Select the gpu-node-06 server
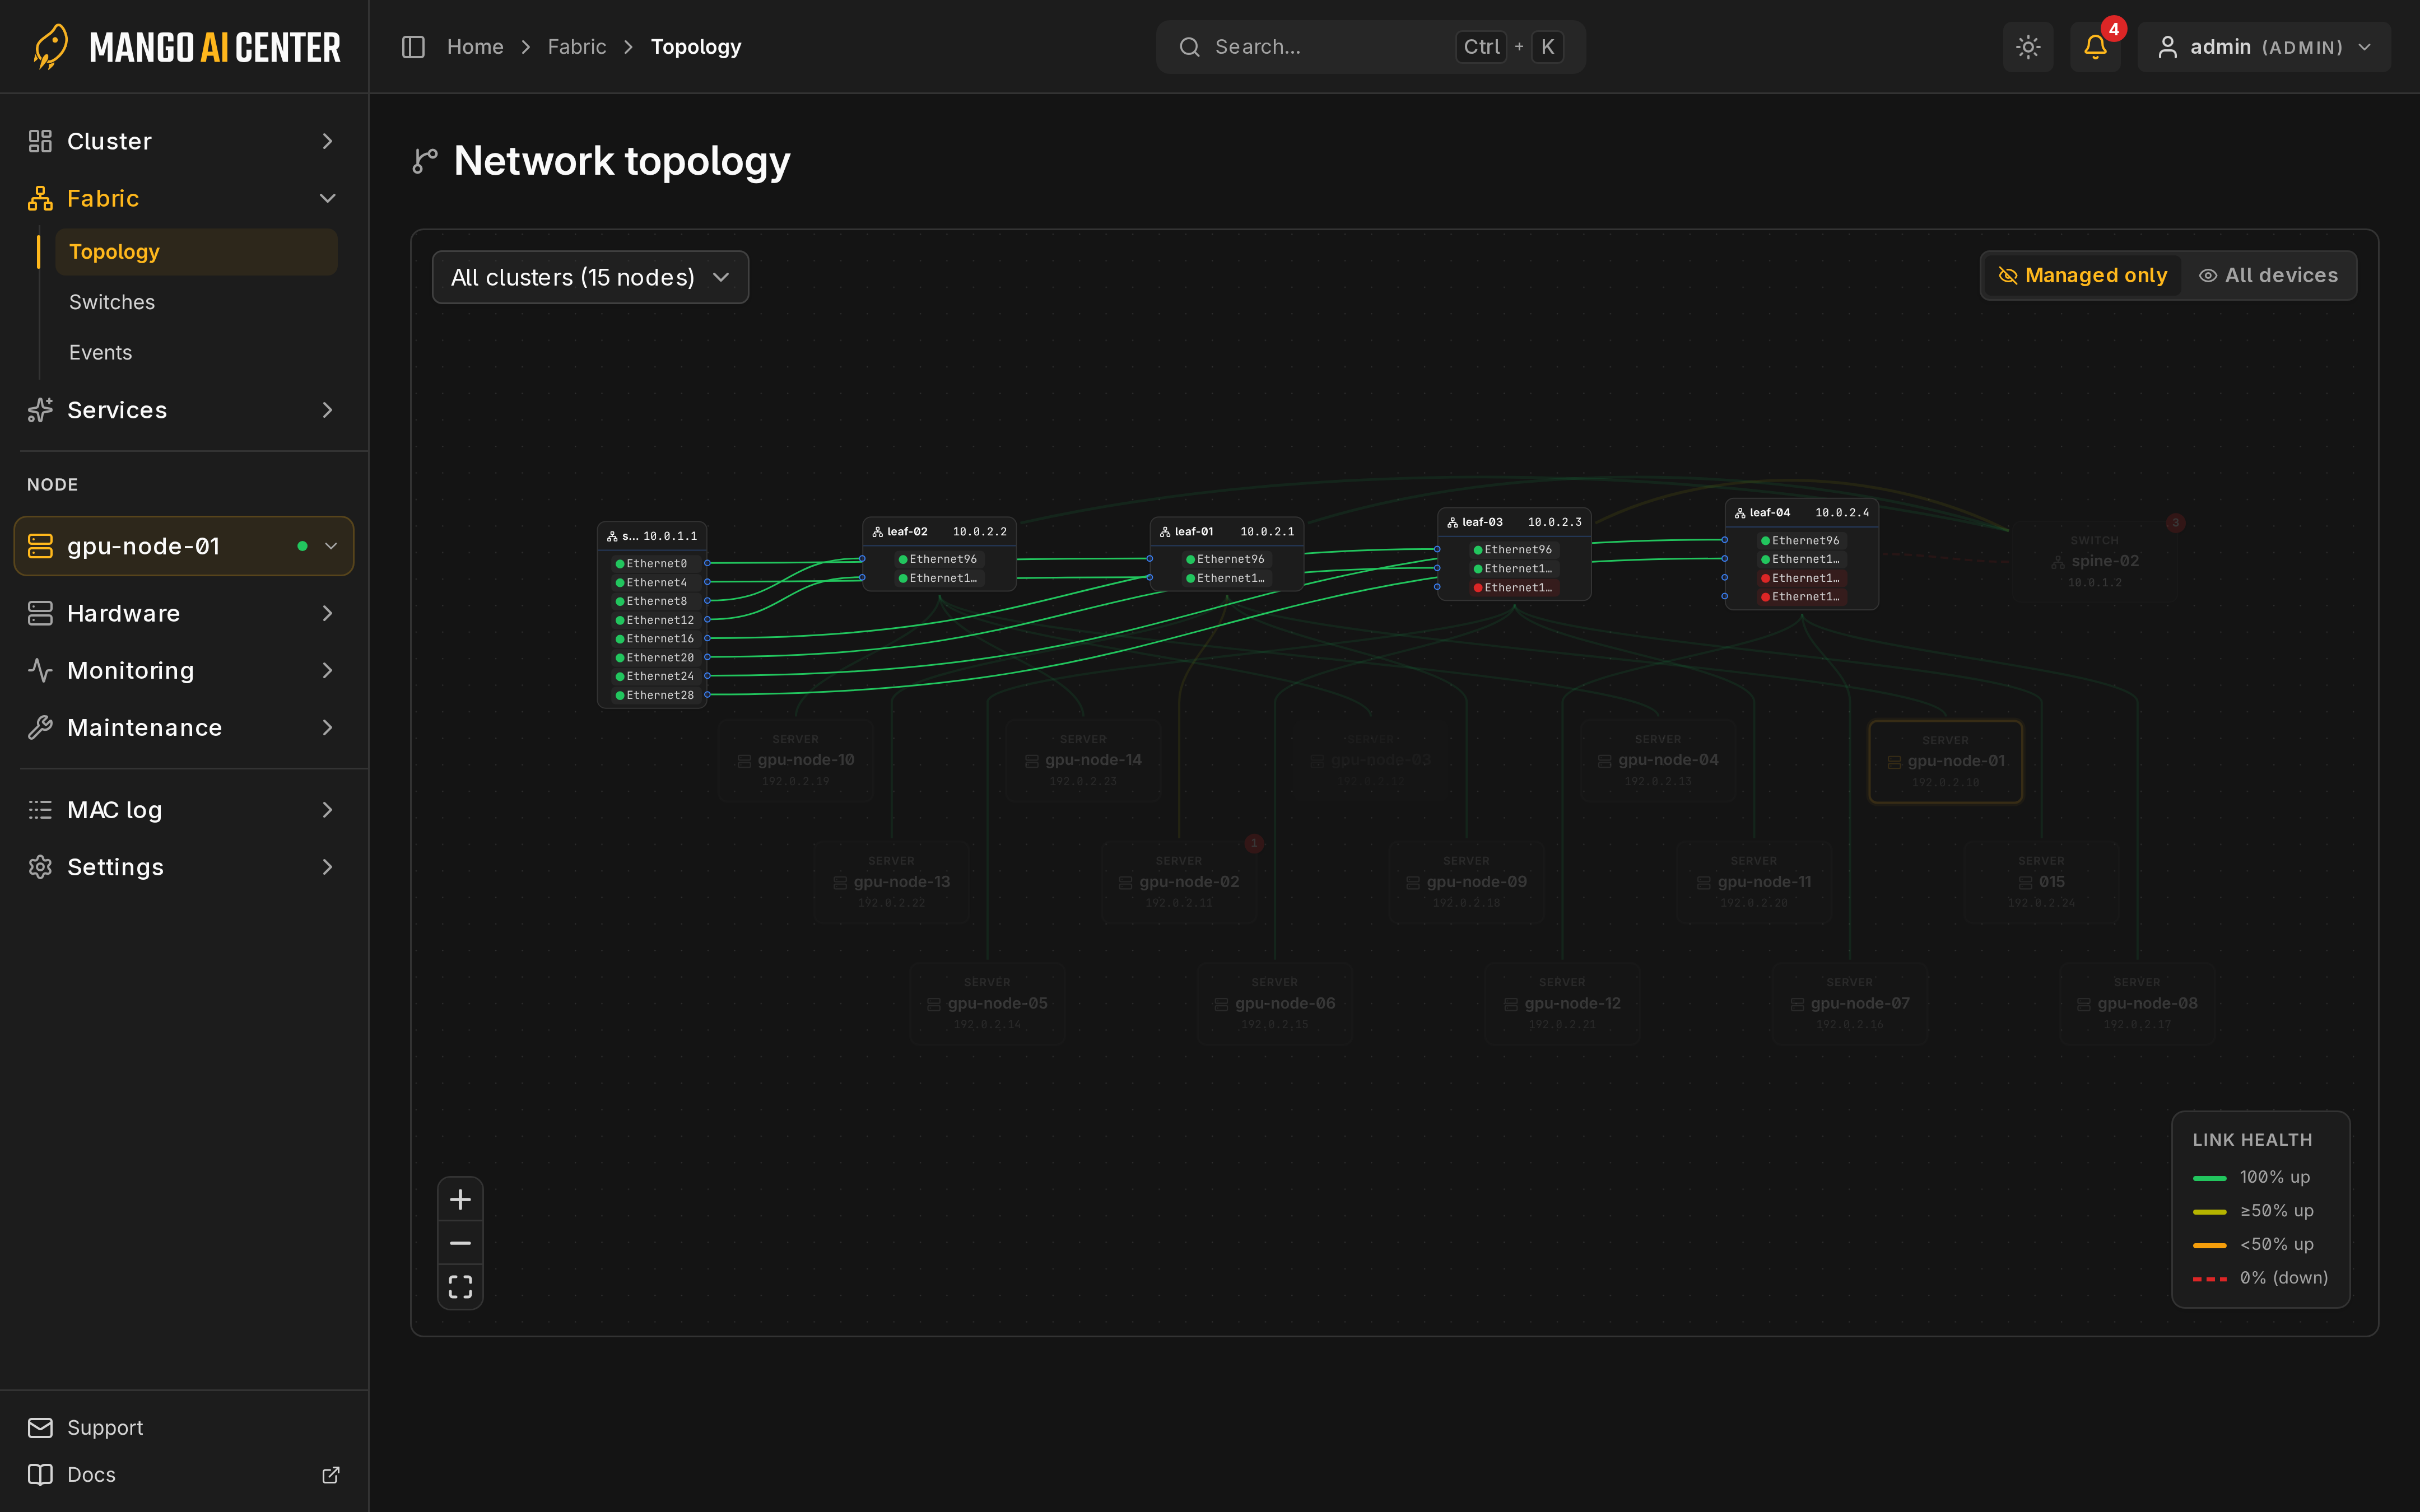Viewport: 2420px width, 1512px height. [1275, 1004]
